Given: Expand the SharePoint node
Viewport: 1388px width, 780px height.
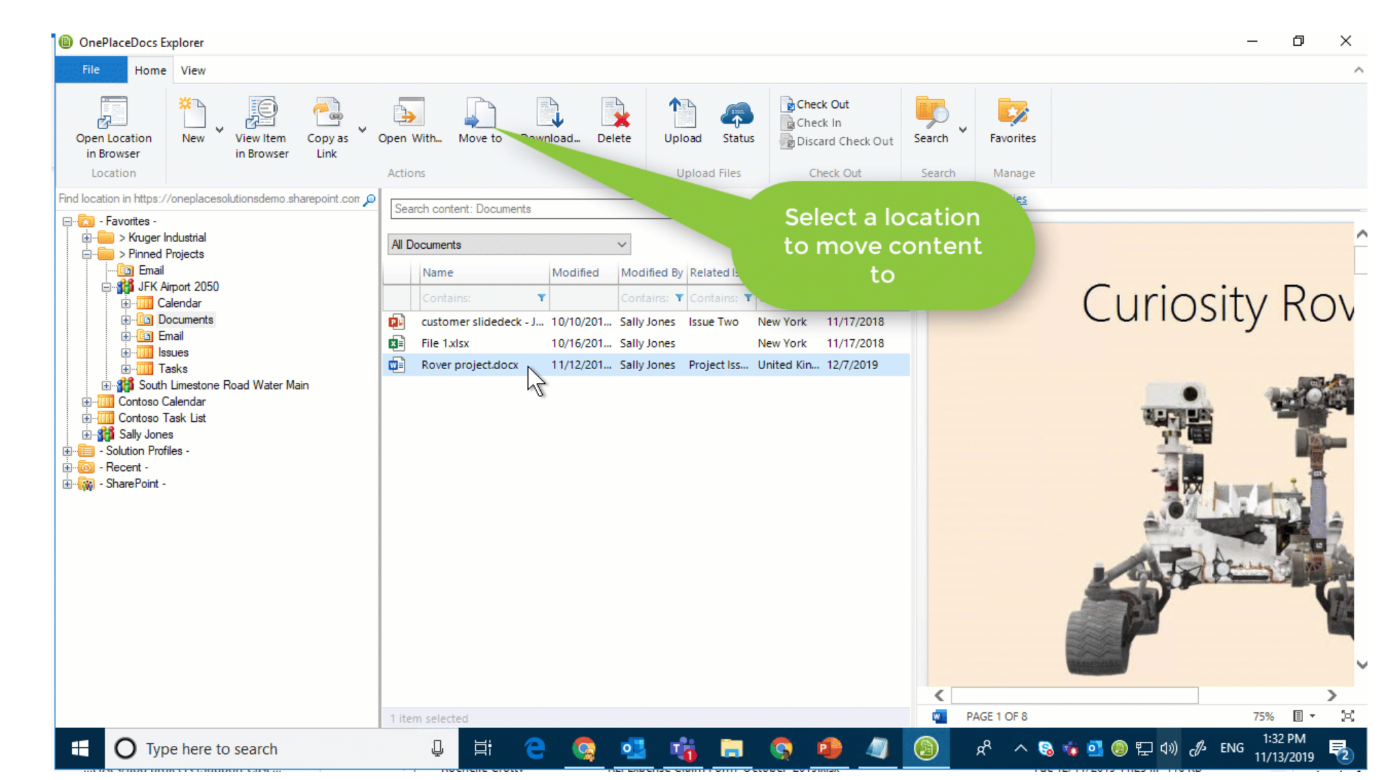Looking at the screenshot, I should pyautogui.click(x=67, y=484).
